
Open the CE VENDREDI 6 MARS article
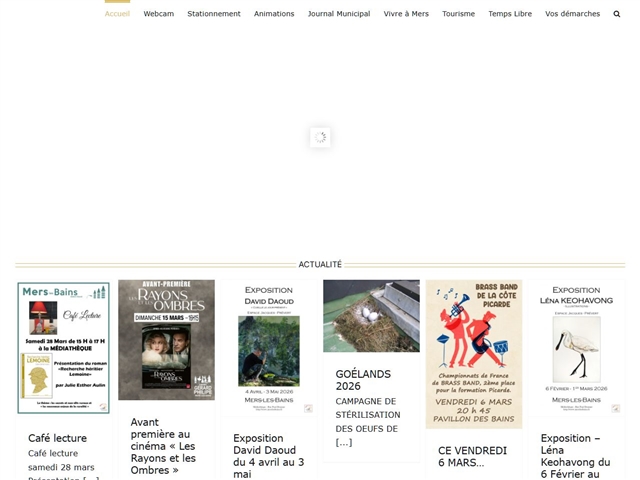[x=472, y=456]
